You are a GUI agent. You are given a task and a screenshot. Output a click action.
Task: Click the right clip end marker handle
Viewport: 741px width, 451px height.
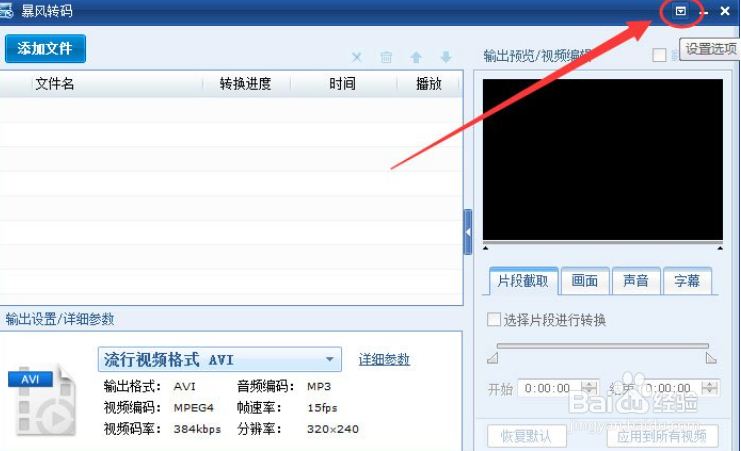tap(711, 358)
